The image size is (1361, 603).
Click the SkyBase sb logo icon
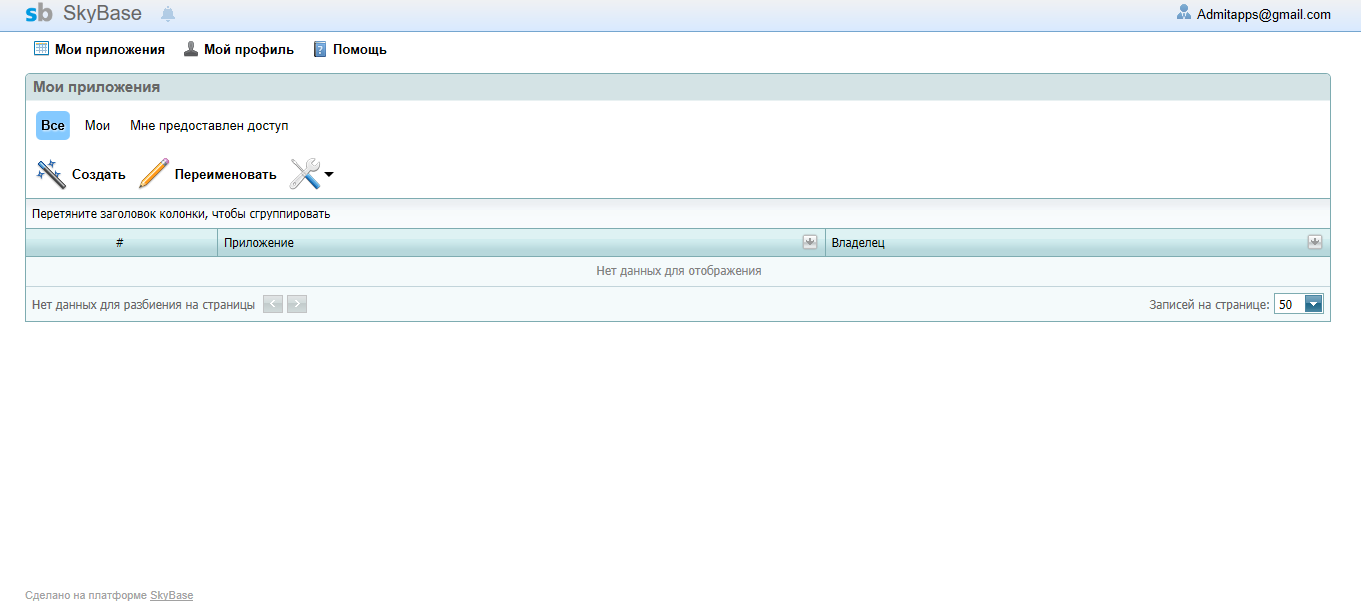(39, 14)
